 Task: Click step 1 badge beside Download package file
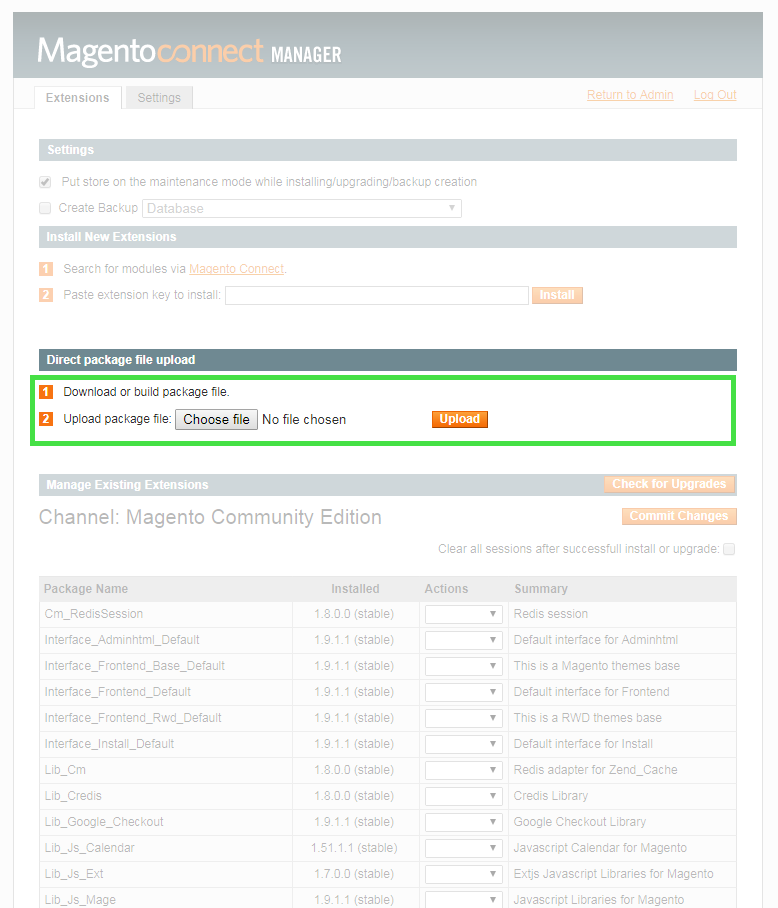click(46, 392)
